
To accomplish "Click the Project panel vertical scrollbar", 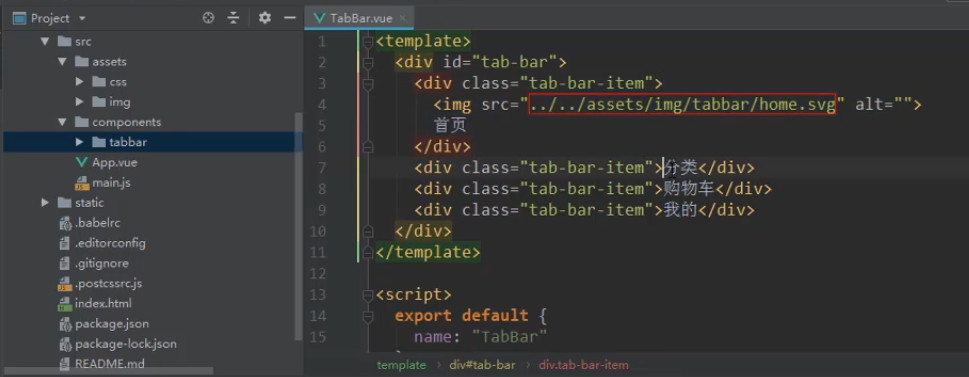I will (299, 226).
